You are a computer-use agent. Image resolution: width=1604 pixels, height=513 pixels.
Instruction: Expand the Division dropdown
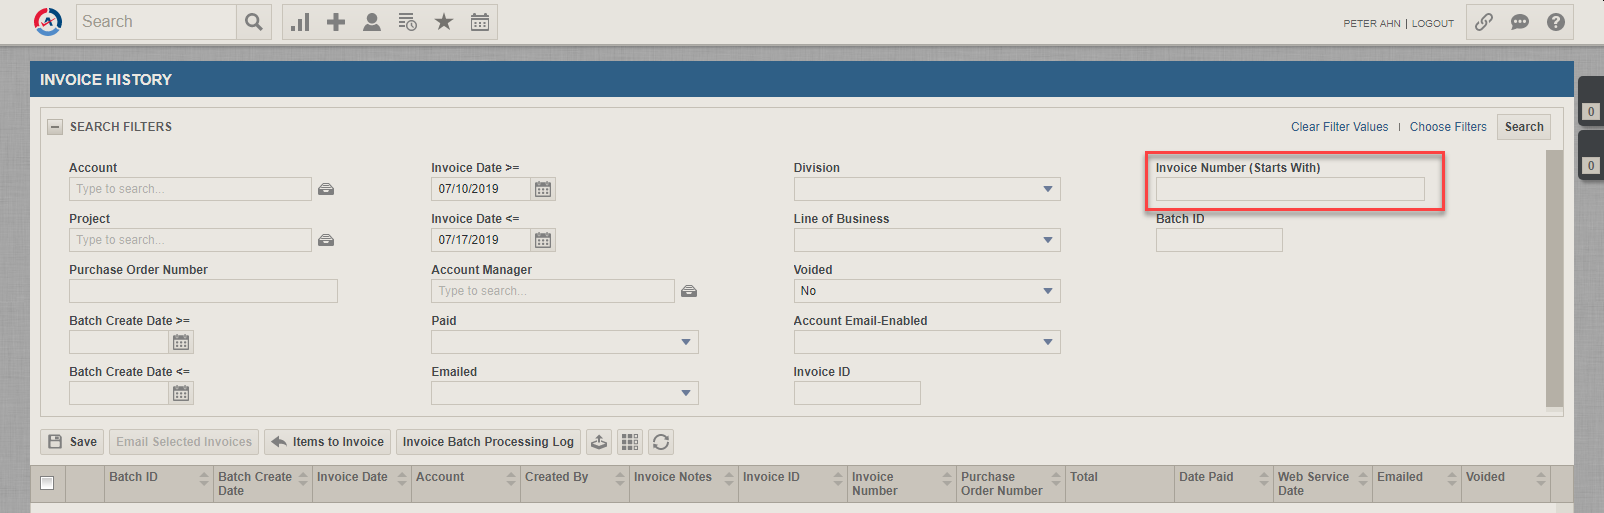(1047, 189)
